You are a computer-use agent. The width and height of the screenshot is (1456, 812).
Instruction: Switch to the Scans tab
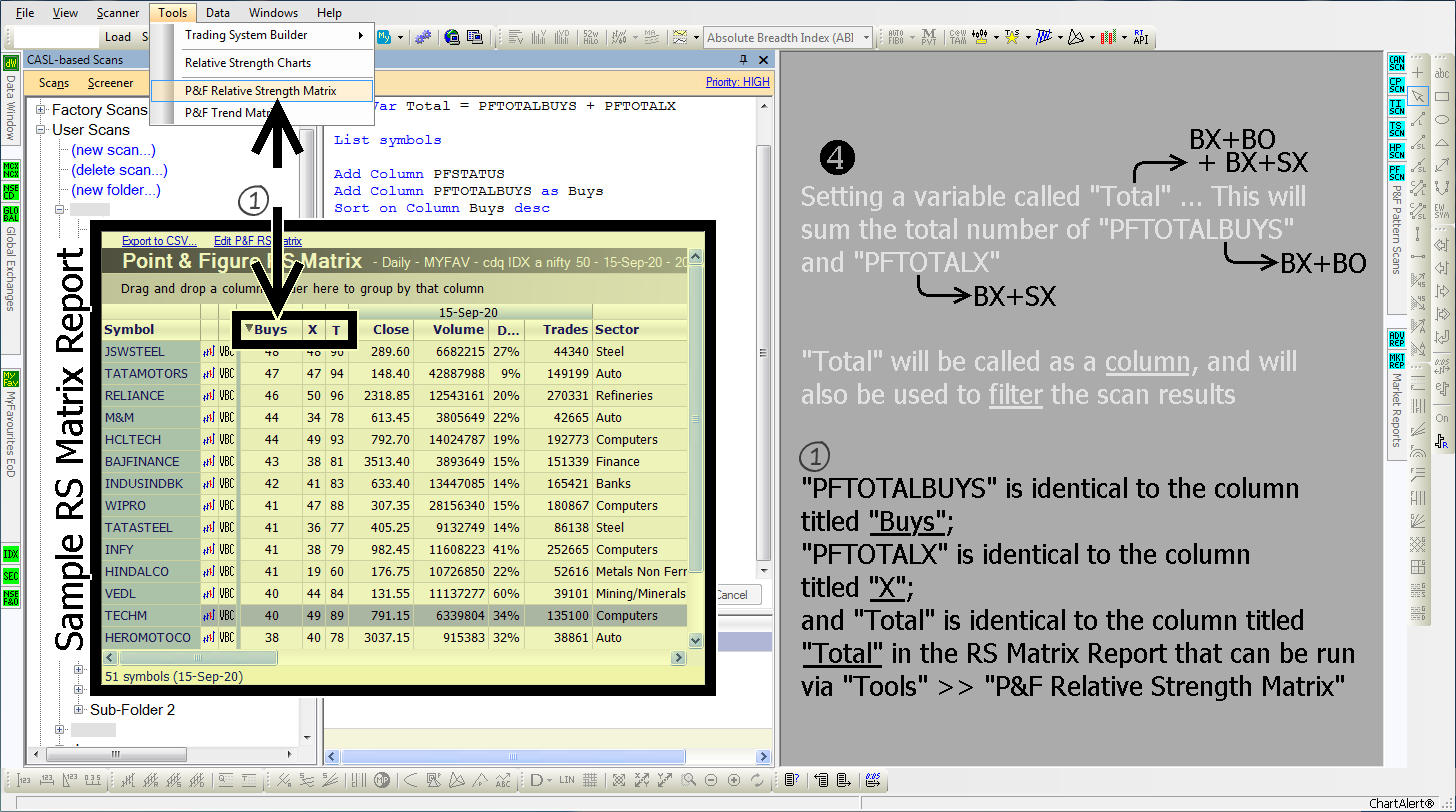click(x=54, y=83)
